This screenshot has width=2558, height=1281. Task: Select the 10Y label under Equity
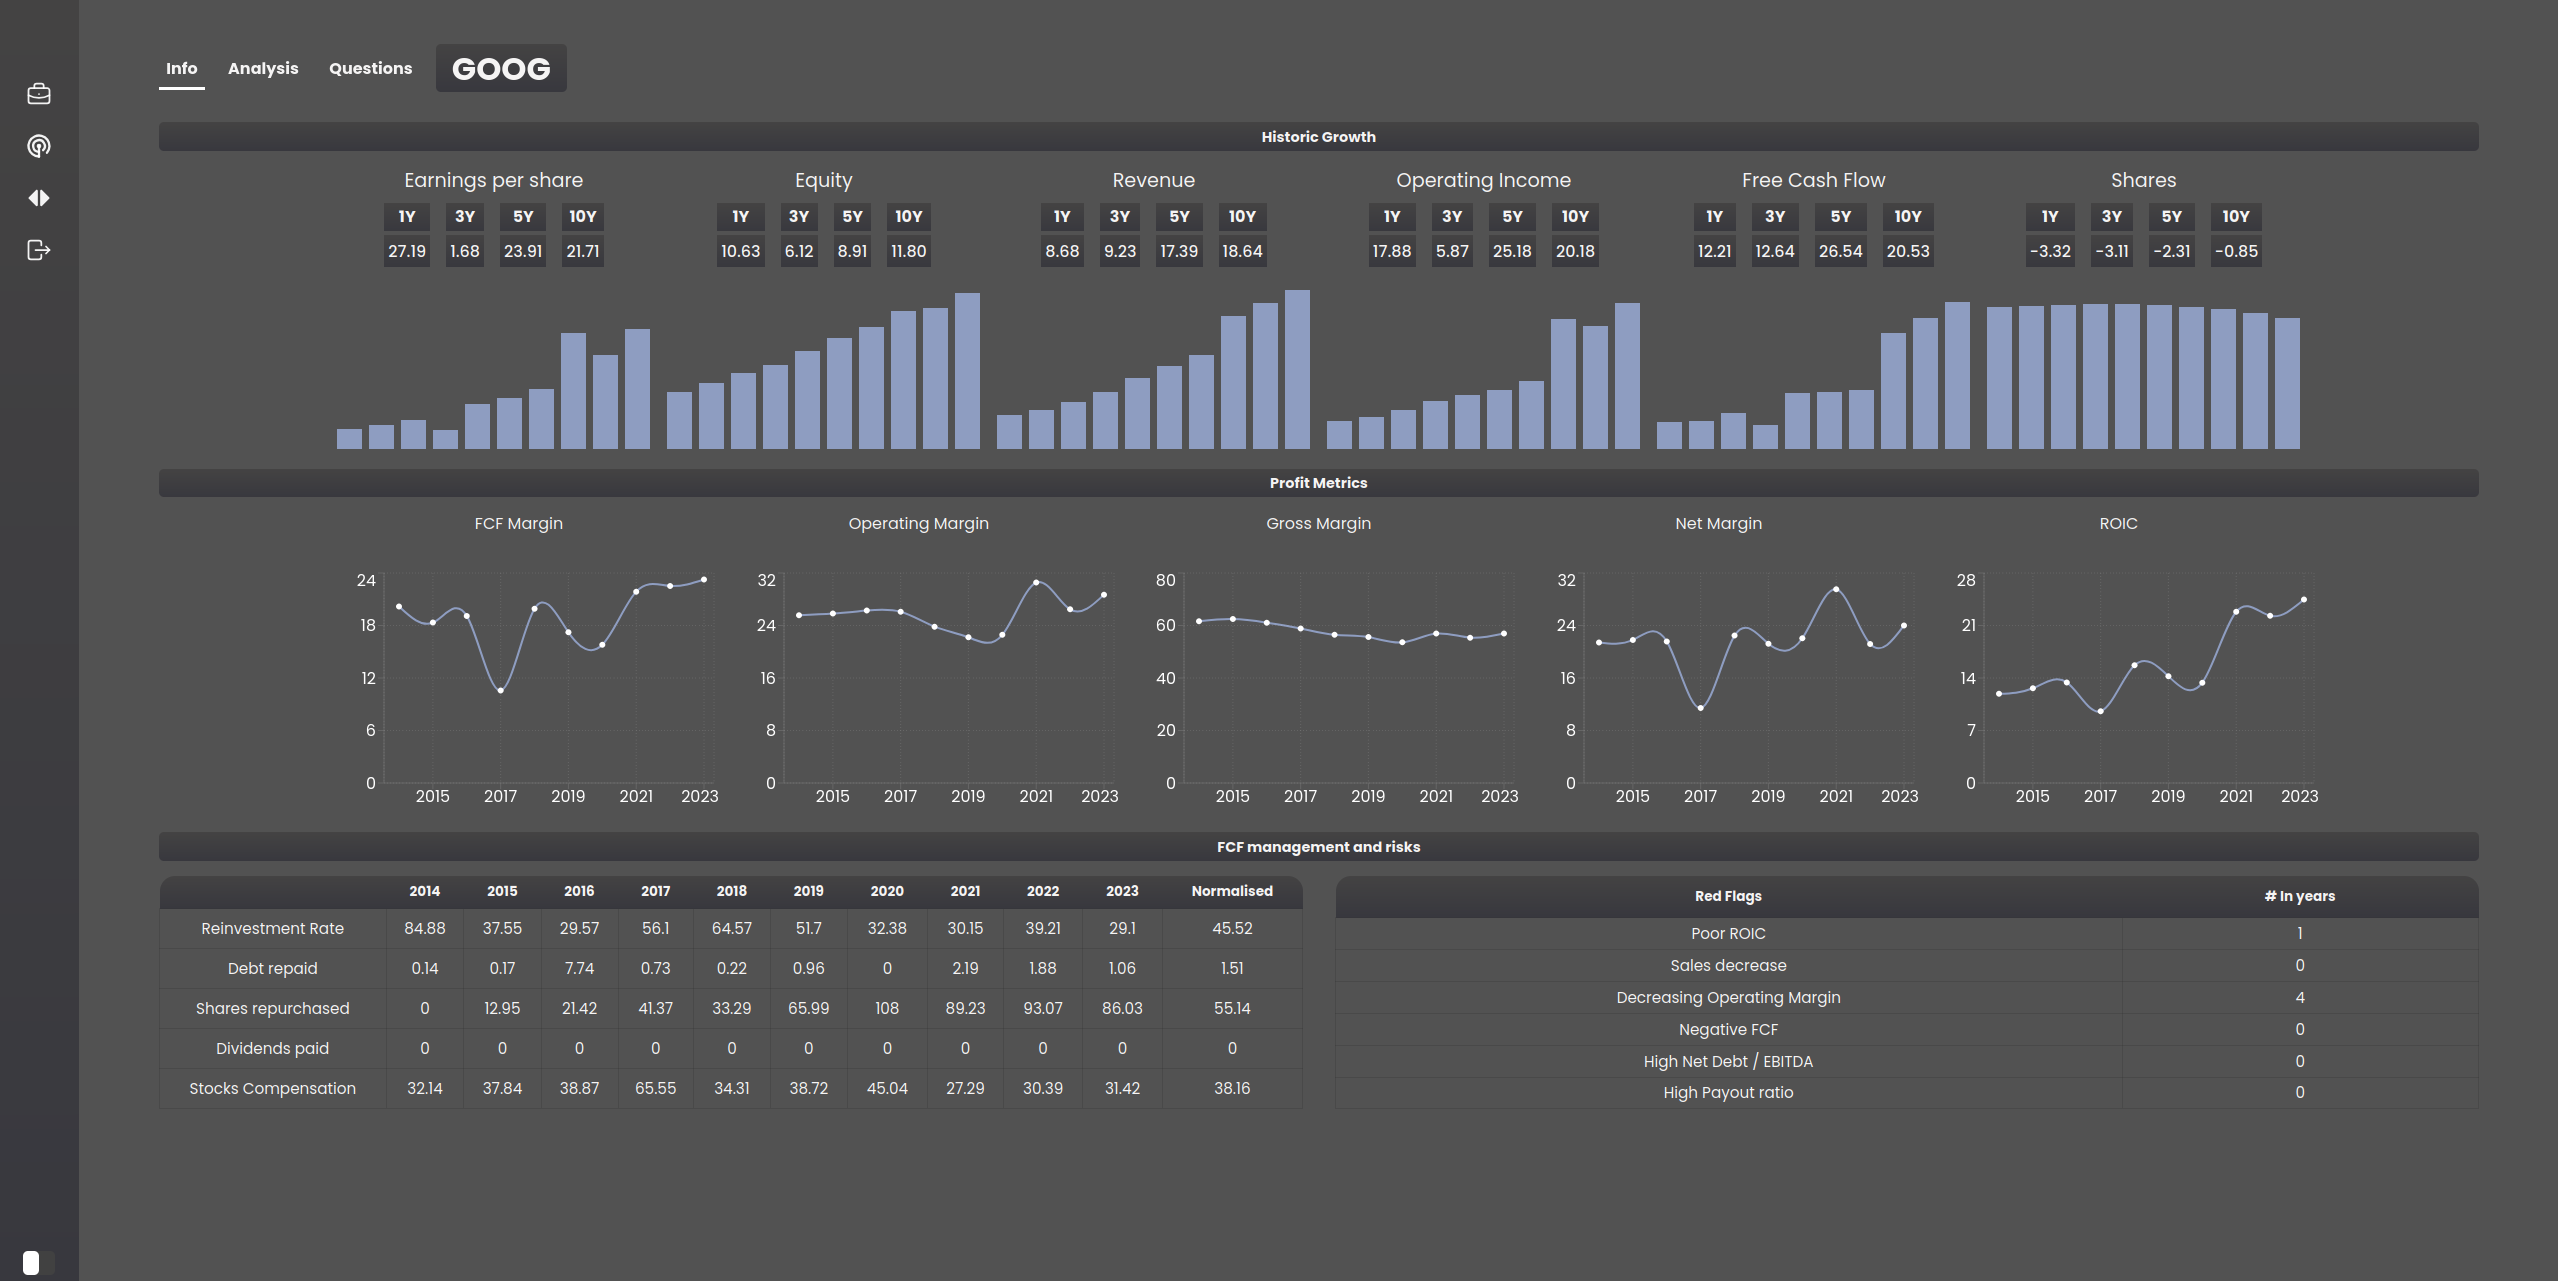908,216
